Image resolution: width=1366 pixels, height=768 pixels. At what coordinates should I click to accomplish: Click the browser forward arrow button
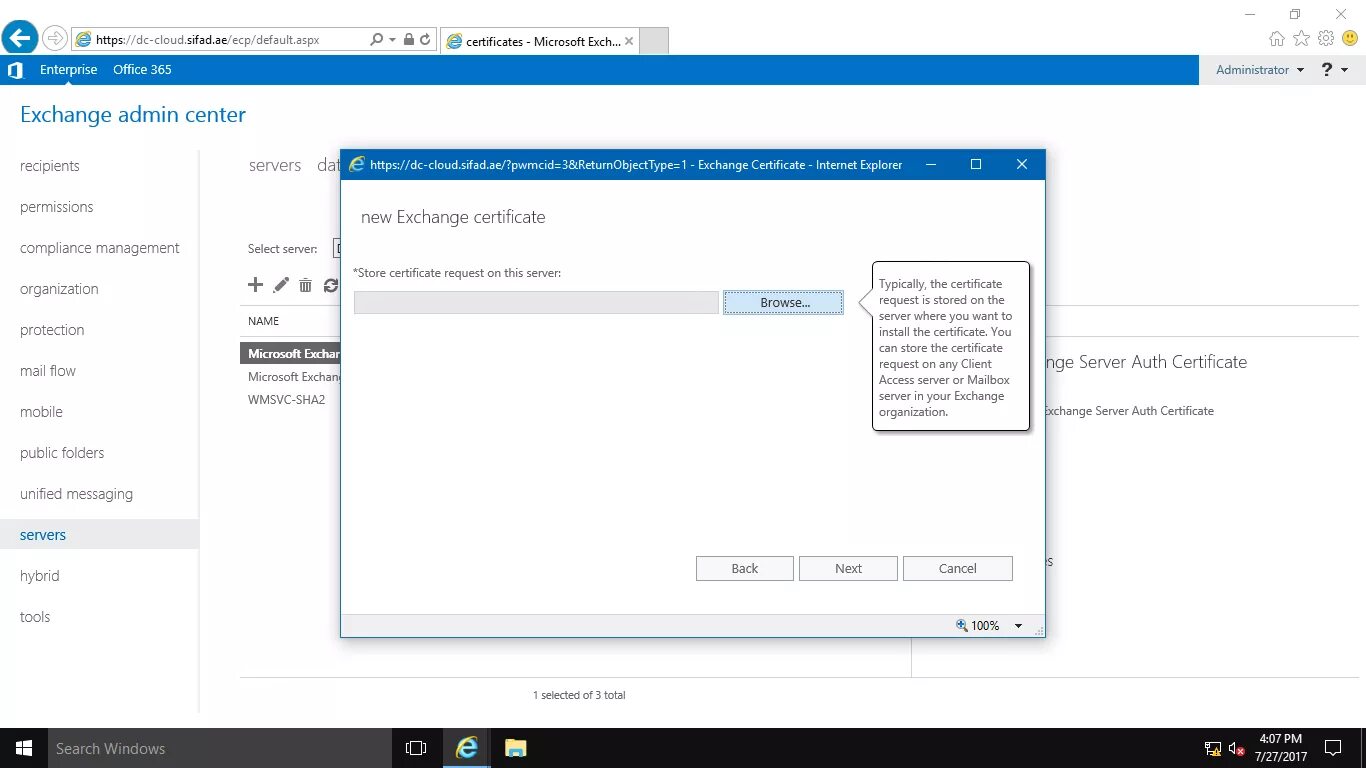[x=55, y=38]
